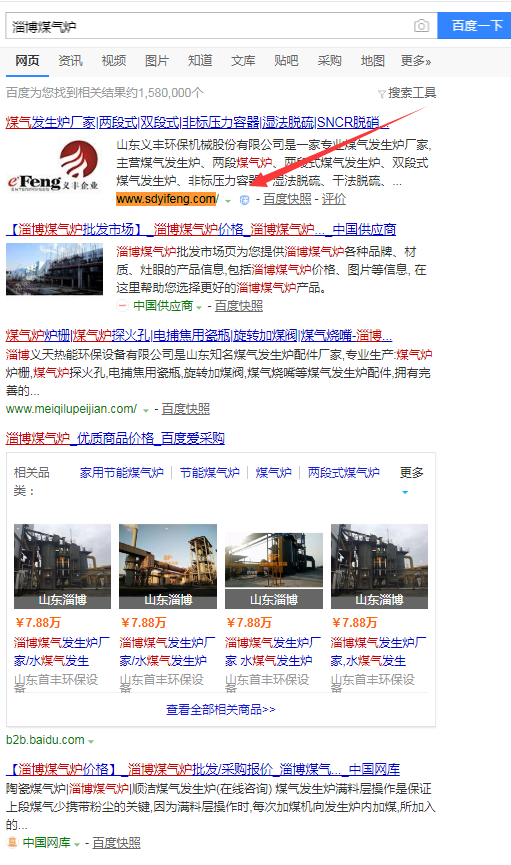Viewport: 511px width, 865px height.
Task: Open the 地图 tab
Action: (x=372, y=61)
